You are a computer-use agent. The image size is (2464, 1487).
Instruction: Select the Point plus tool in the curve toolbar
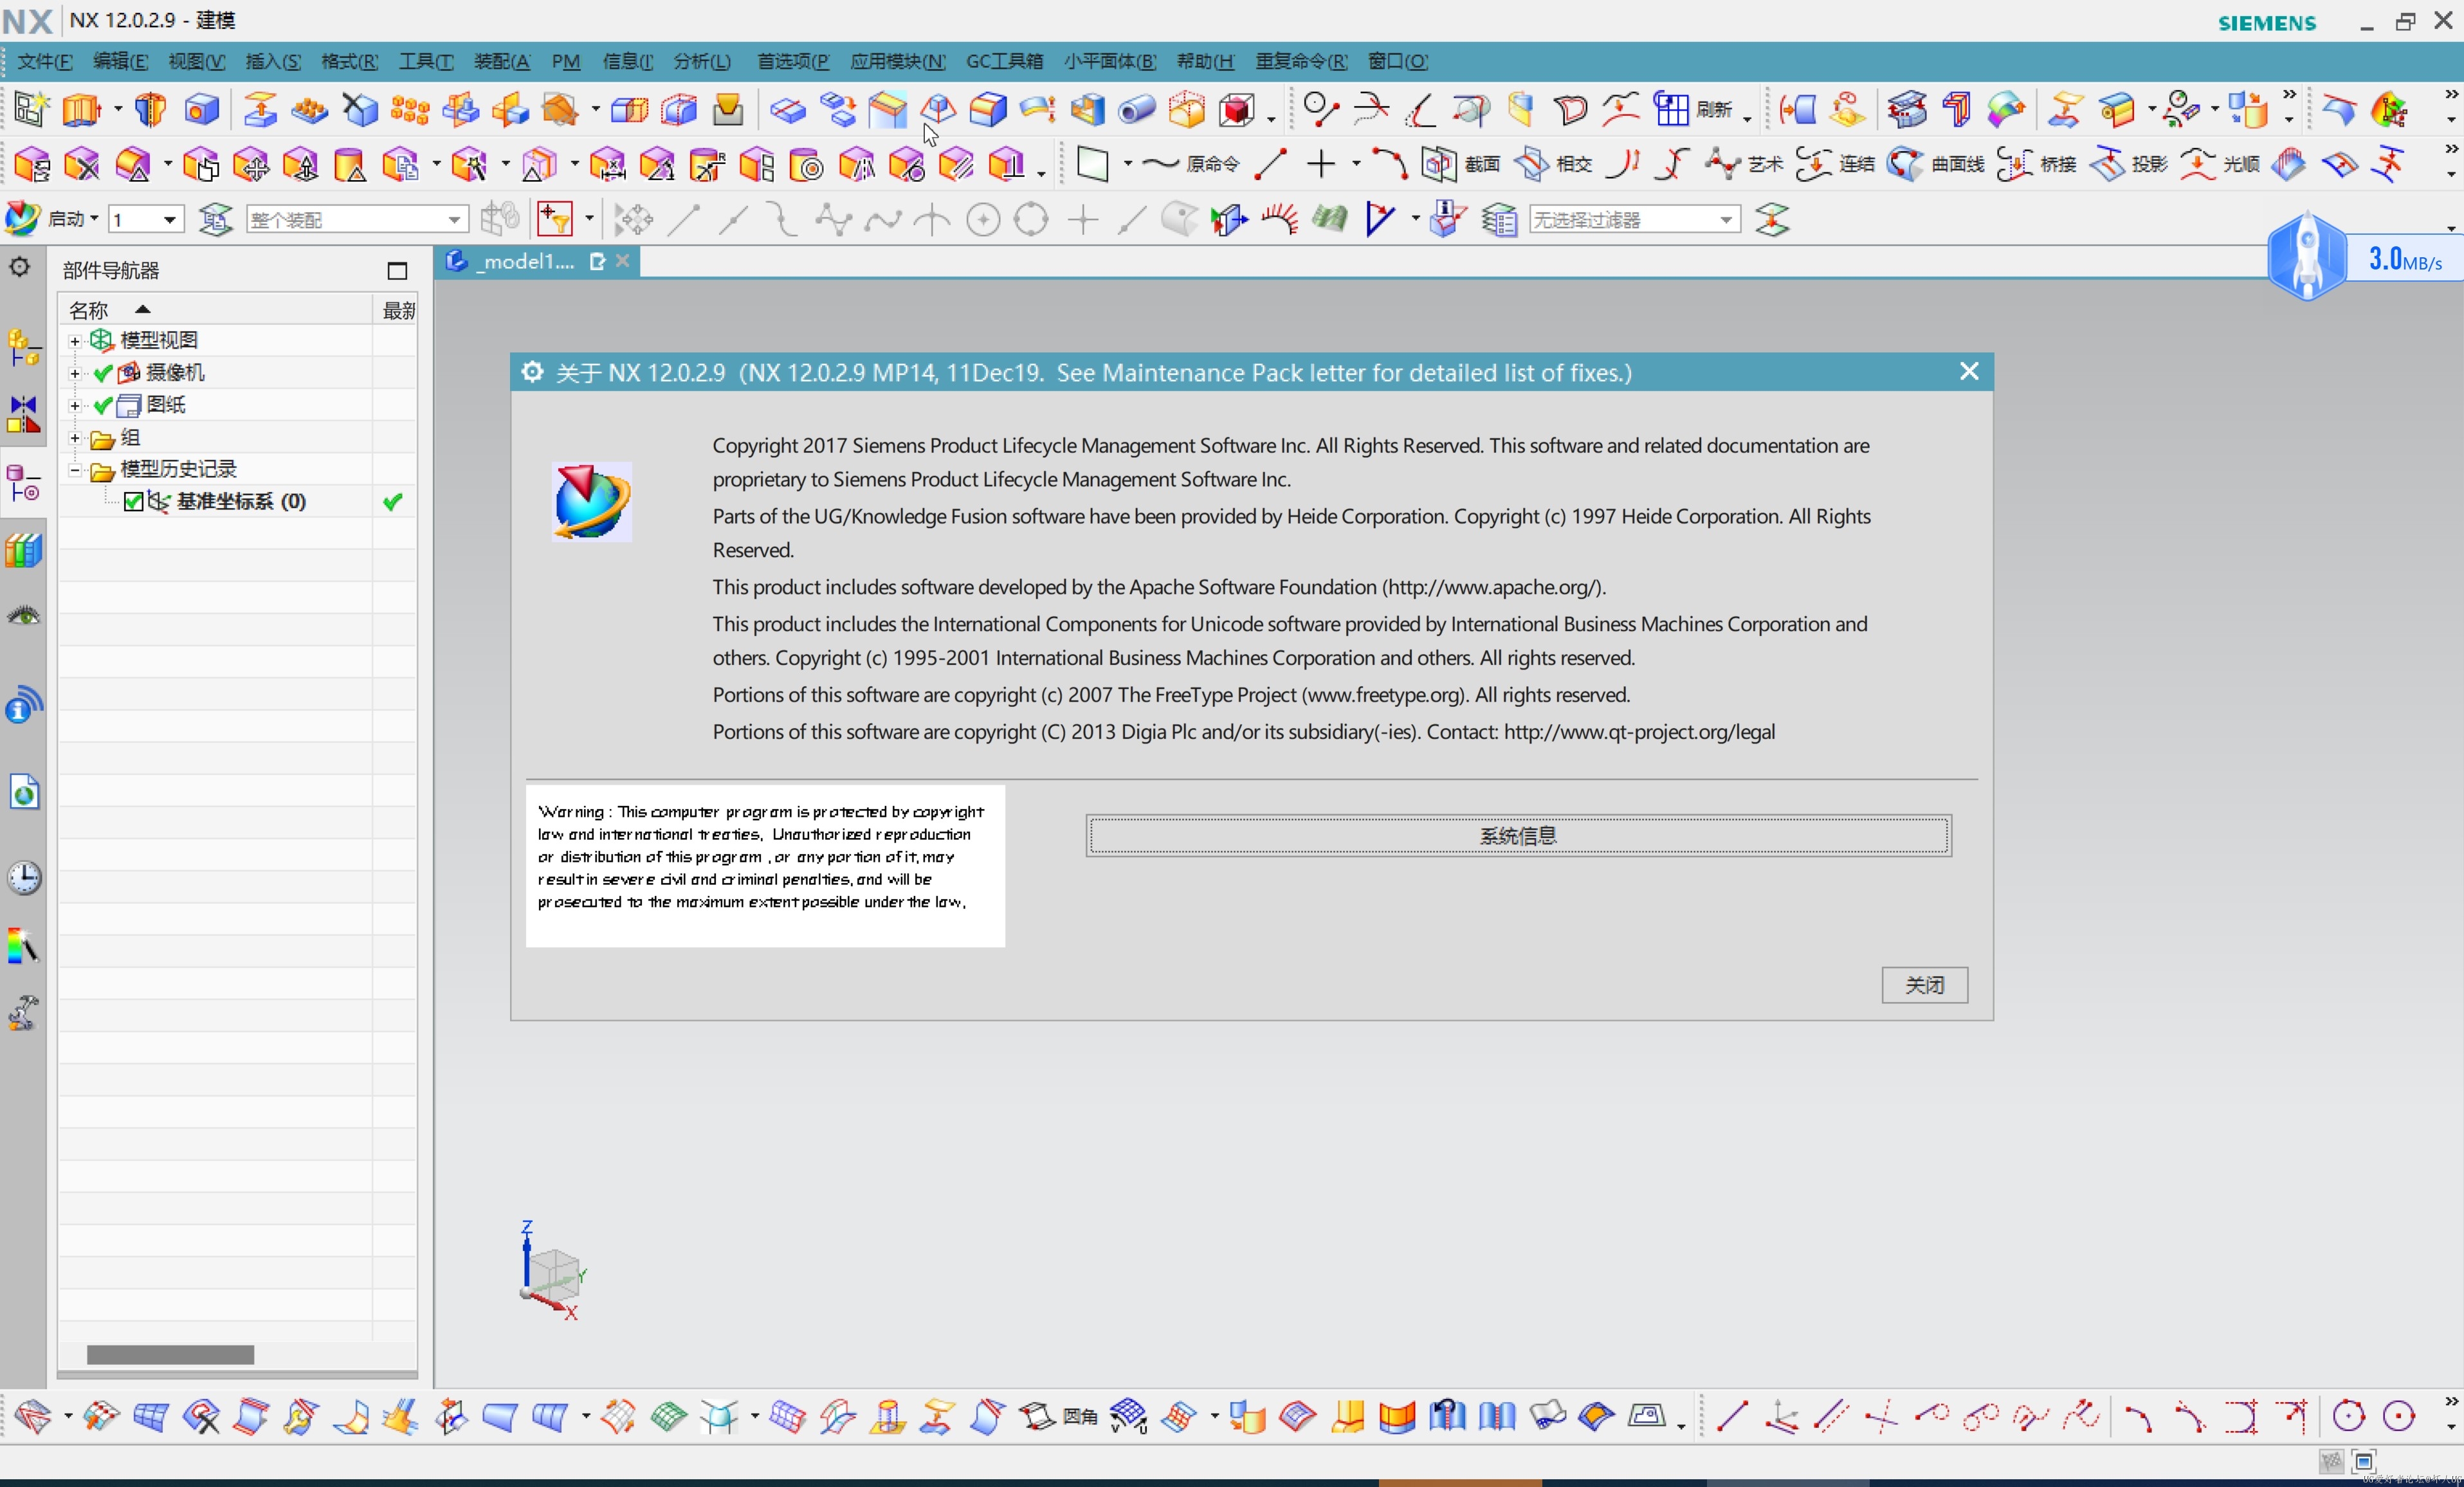tap(1321, 164)
